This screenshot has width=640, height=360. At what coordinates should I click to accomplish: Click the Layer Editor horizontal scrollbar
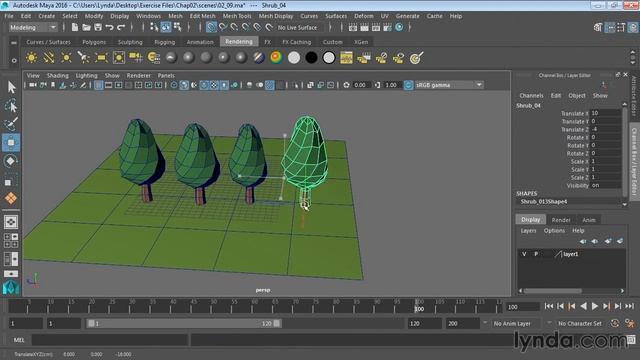[553, 291]
